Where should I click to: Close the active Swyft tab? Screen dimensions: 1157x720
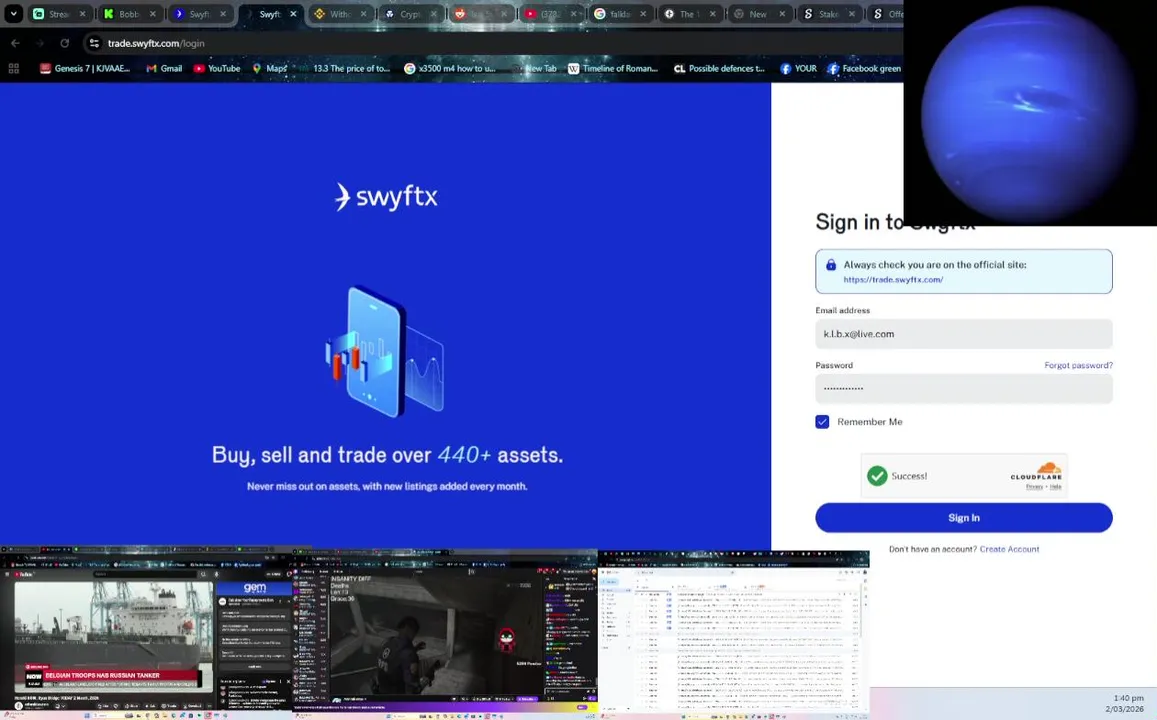tap(293, 14)
